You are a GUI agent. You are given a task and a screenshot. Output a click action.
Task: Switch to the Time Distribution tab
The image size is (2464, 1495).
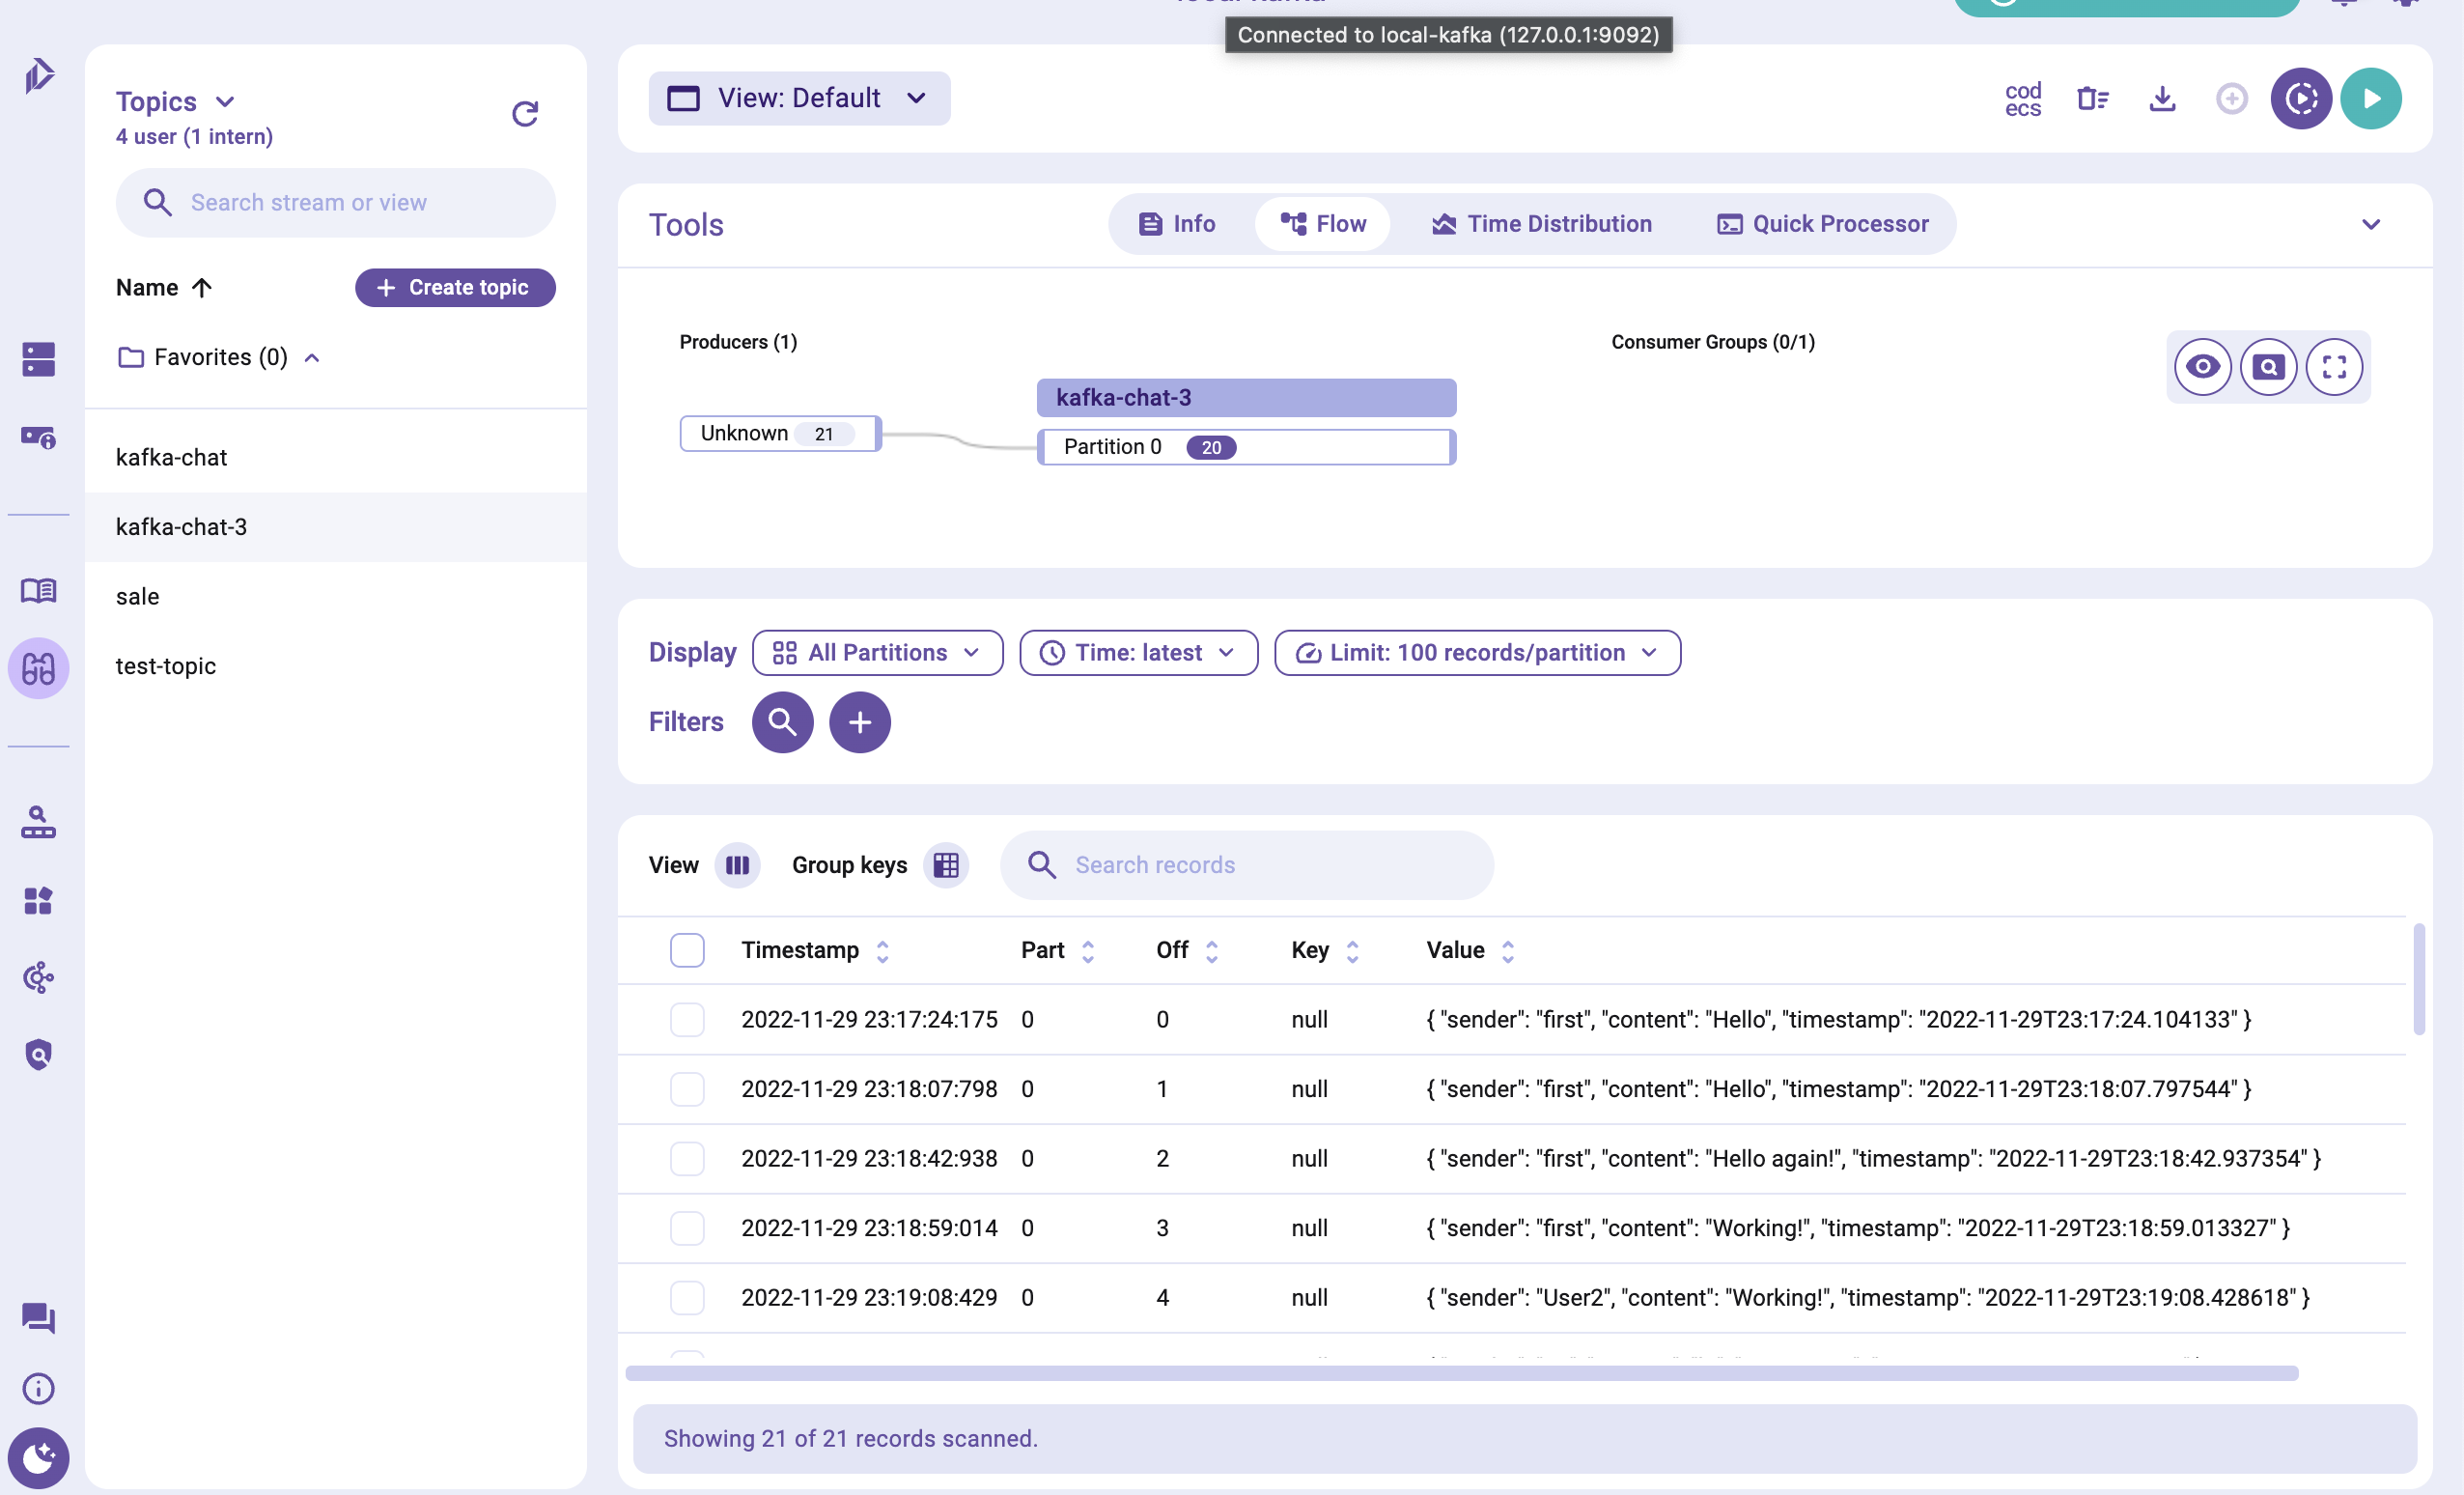[x=1541, y=224]
